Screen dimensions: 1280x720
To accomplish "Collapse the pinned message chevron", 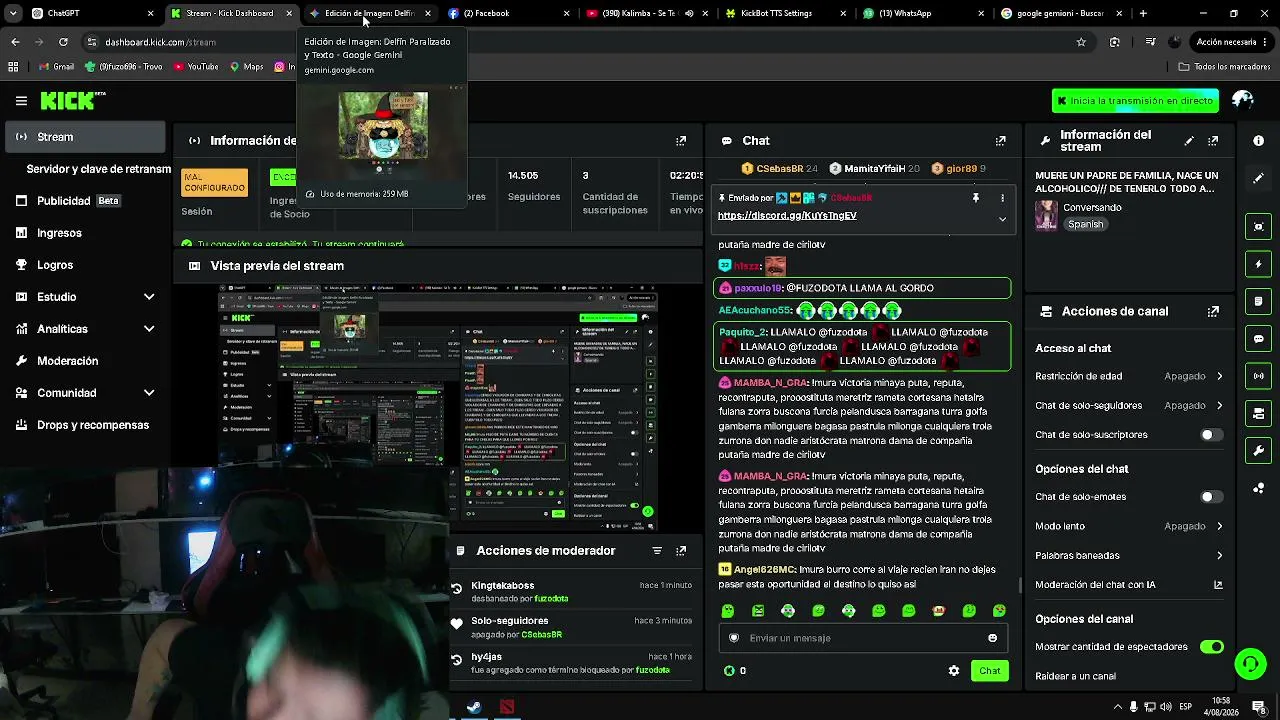I will [x=1002, y=219].
